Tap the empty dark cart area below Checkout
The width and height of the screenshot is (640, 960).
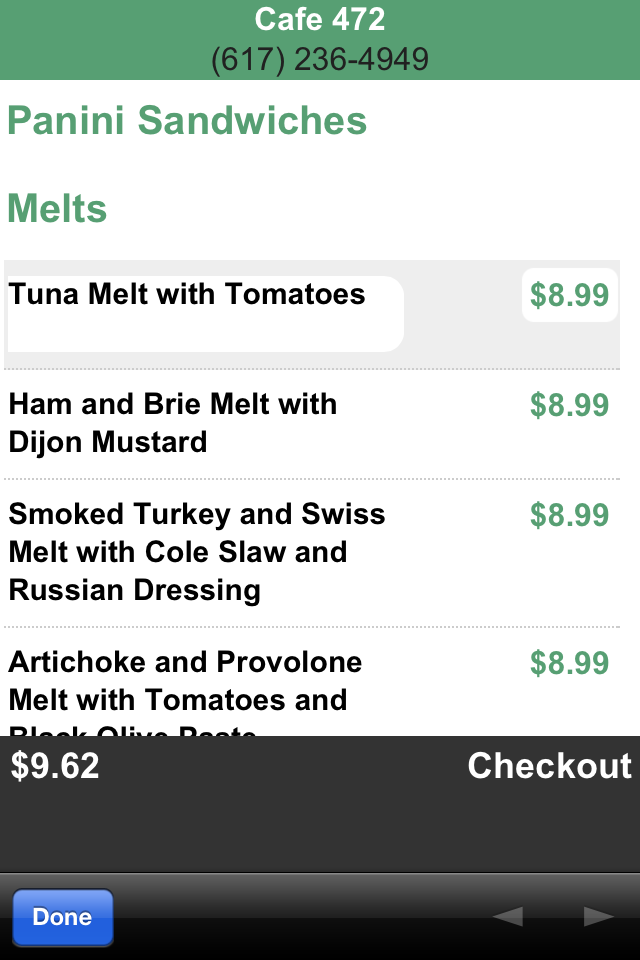click(320, 830)
